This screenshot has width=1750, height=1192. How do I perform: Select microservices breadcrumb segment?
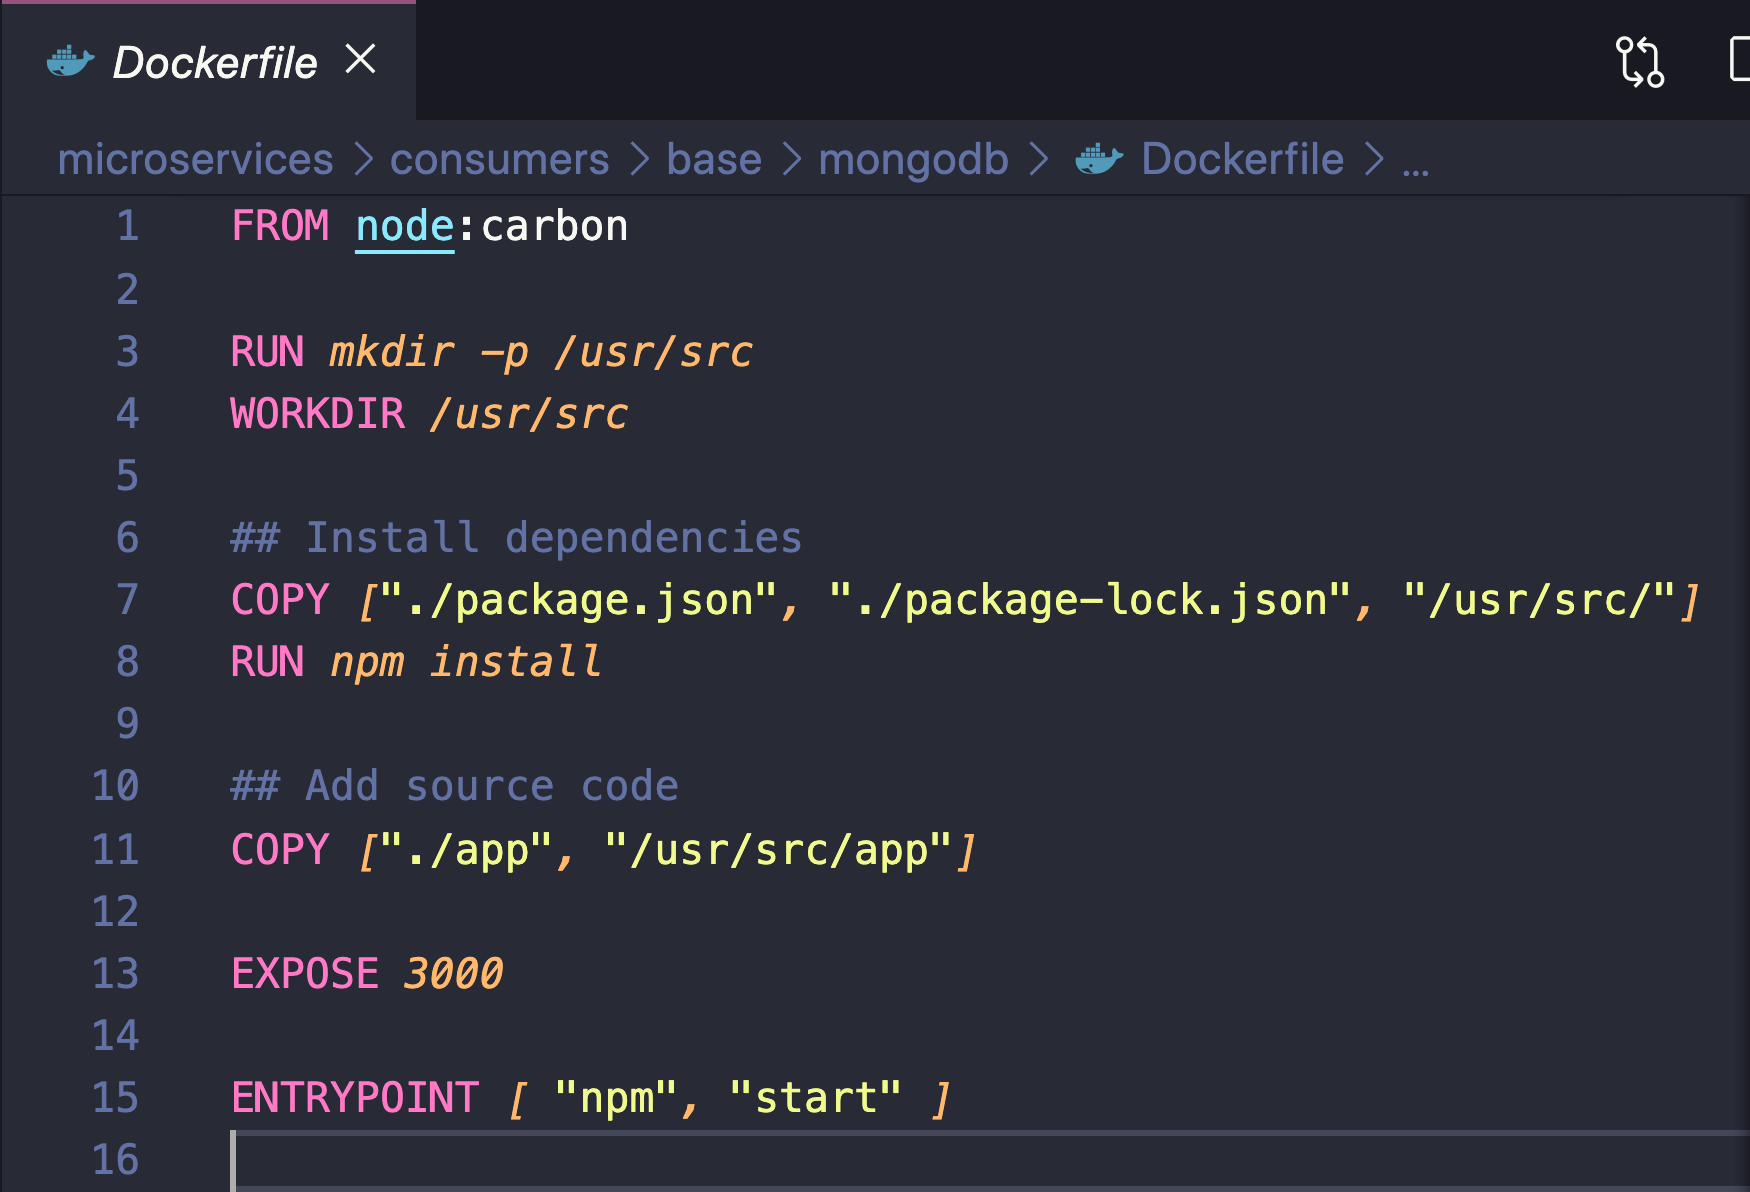pos(196,159)
